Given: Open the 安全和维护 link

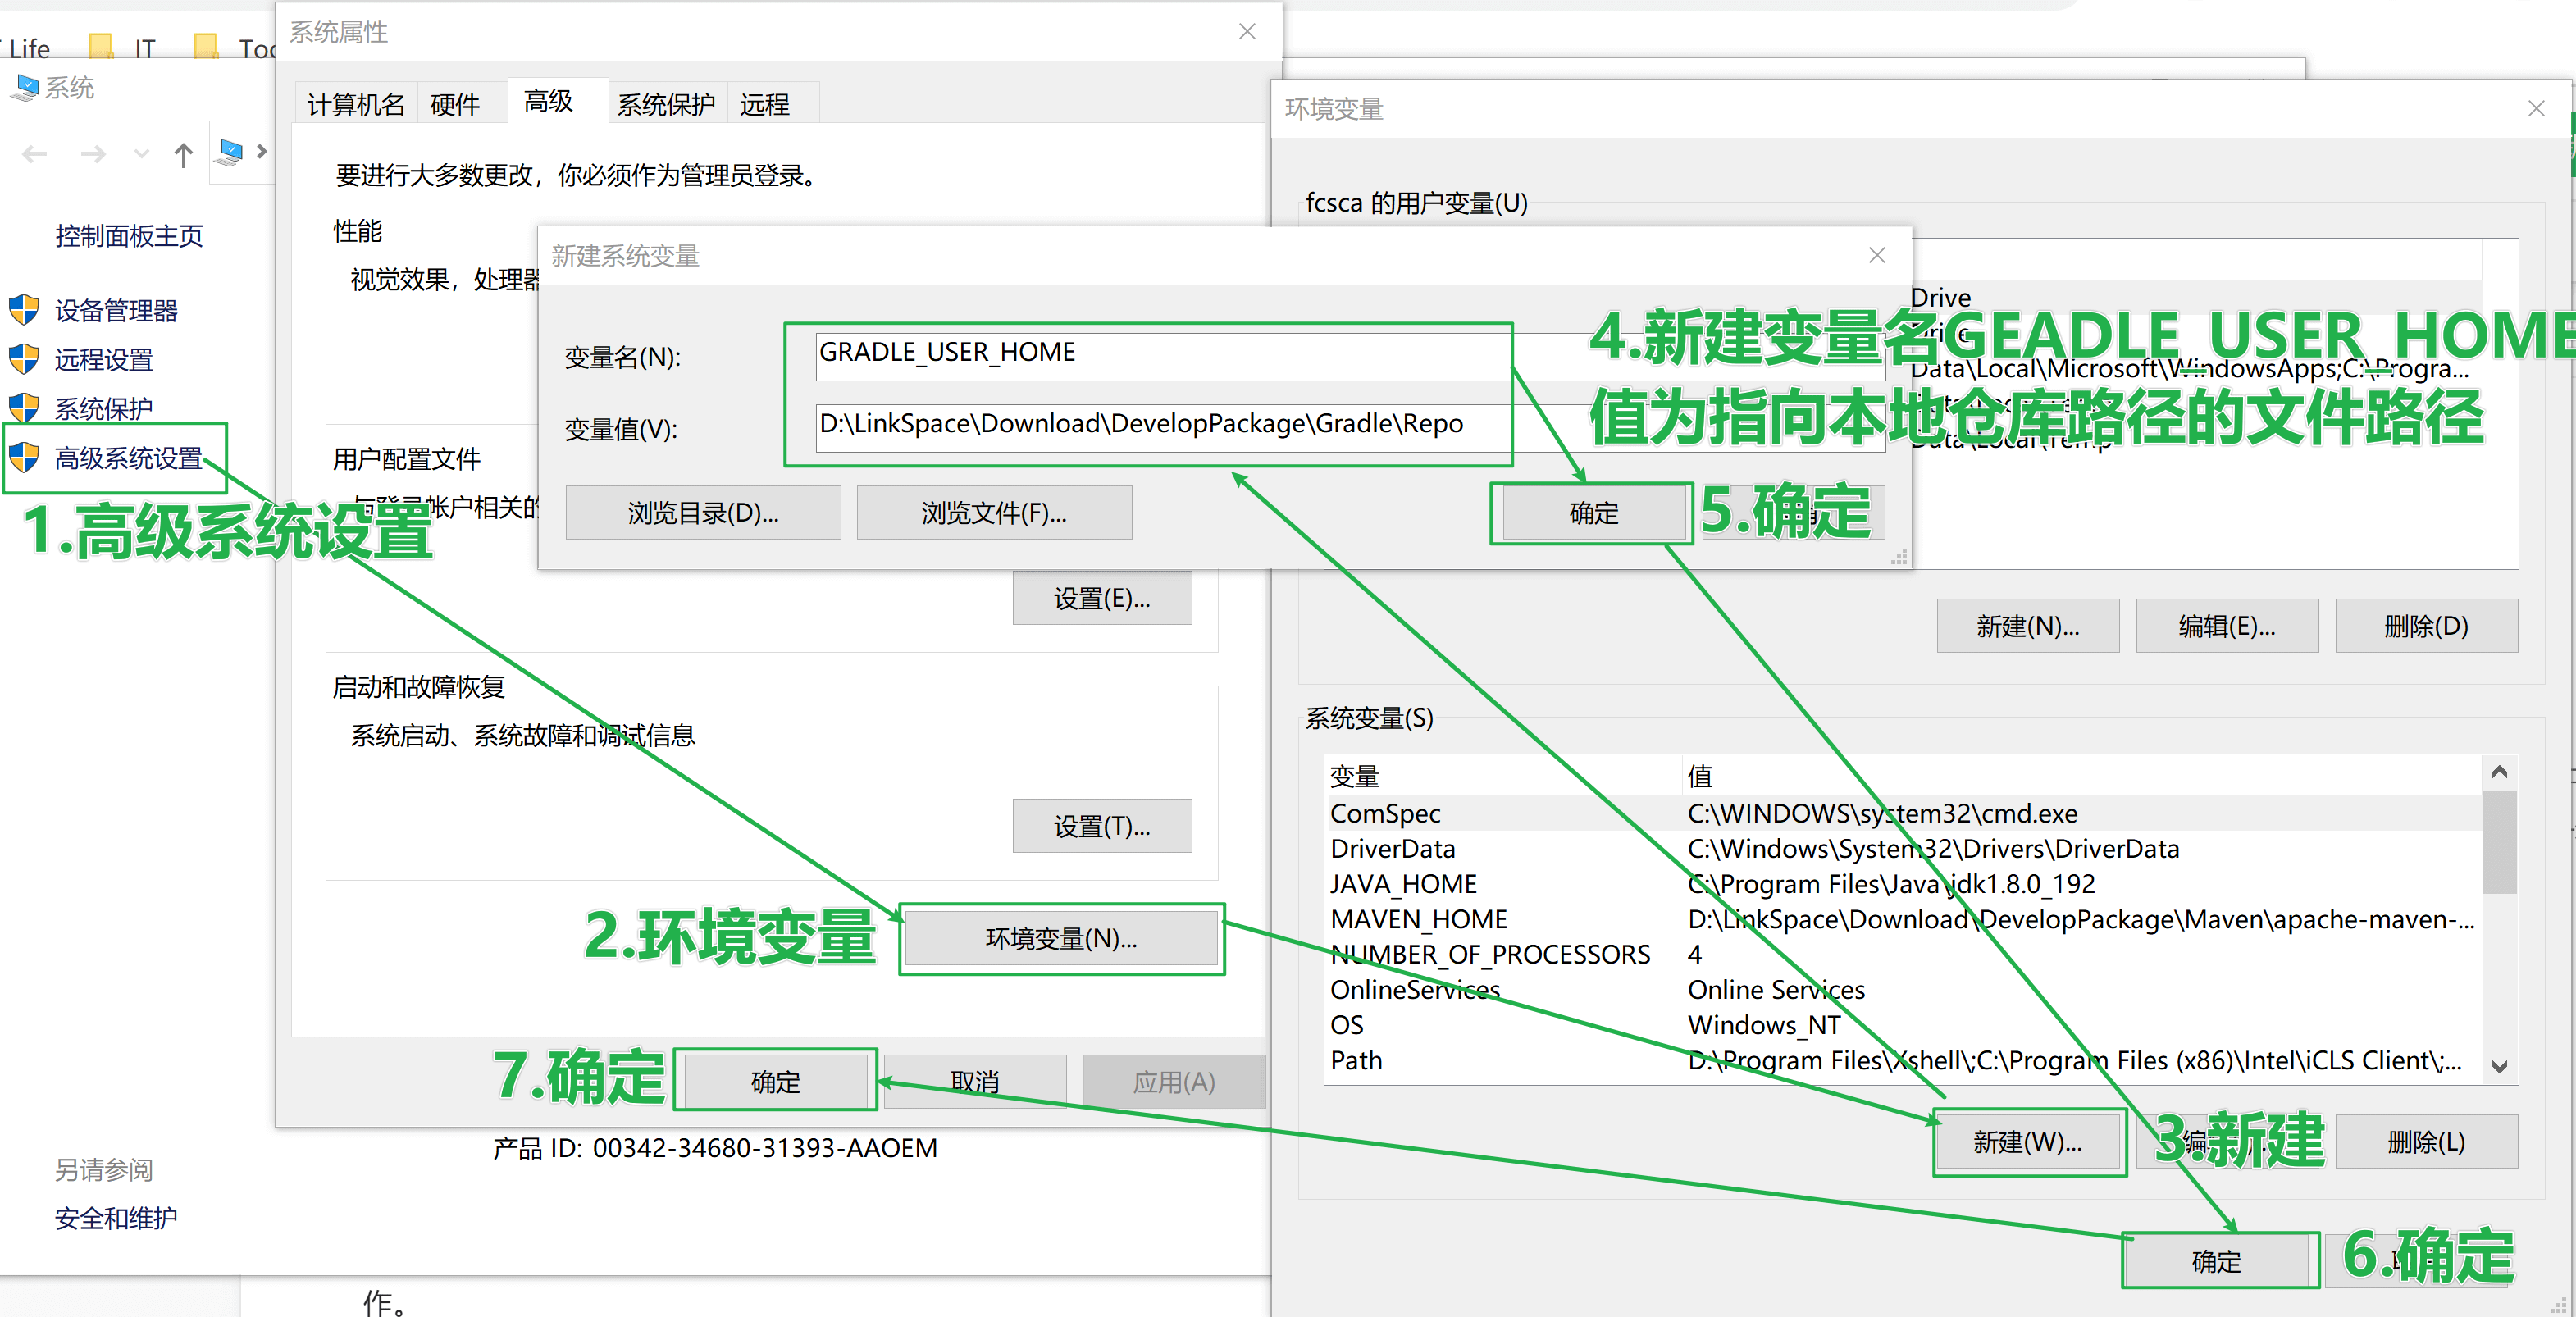Looking at the screenshot, I should coord(116,1218).
